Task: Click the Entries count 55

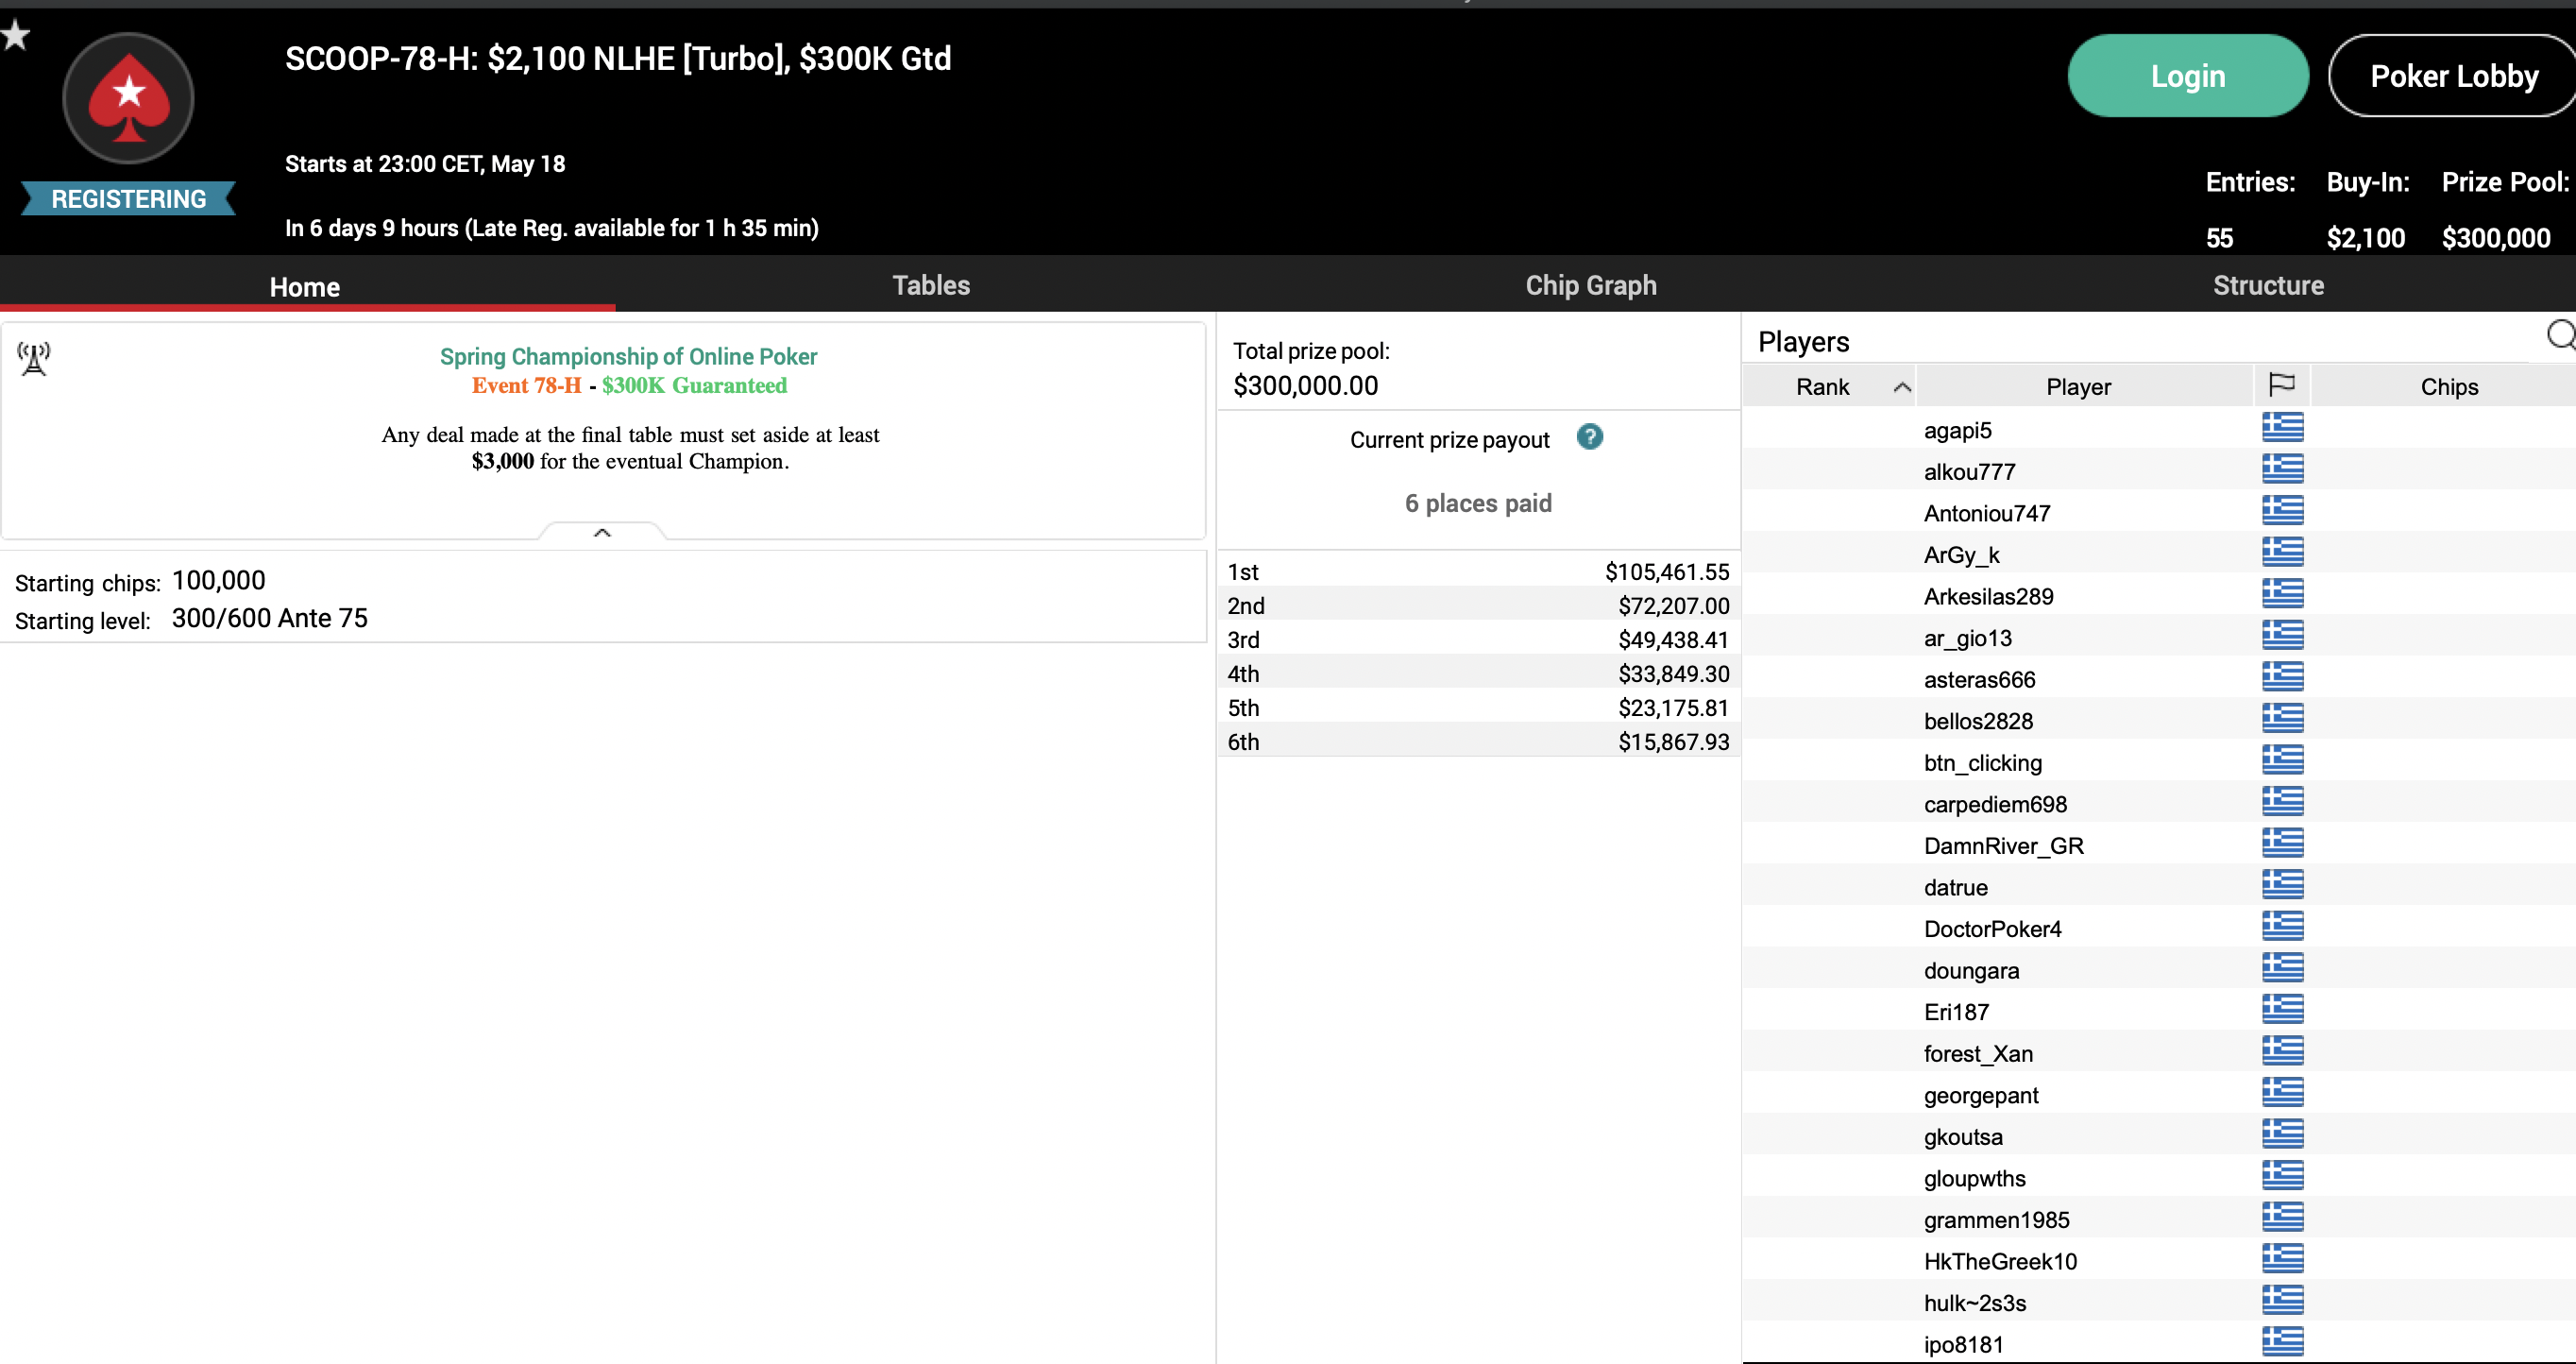Action: coord(2219,237)
